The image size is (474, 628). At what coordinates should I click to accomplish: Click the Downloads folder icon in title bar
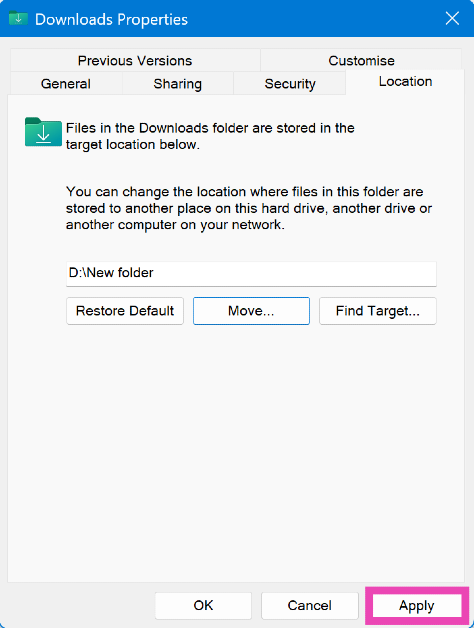(x=18, y=18)
